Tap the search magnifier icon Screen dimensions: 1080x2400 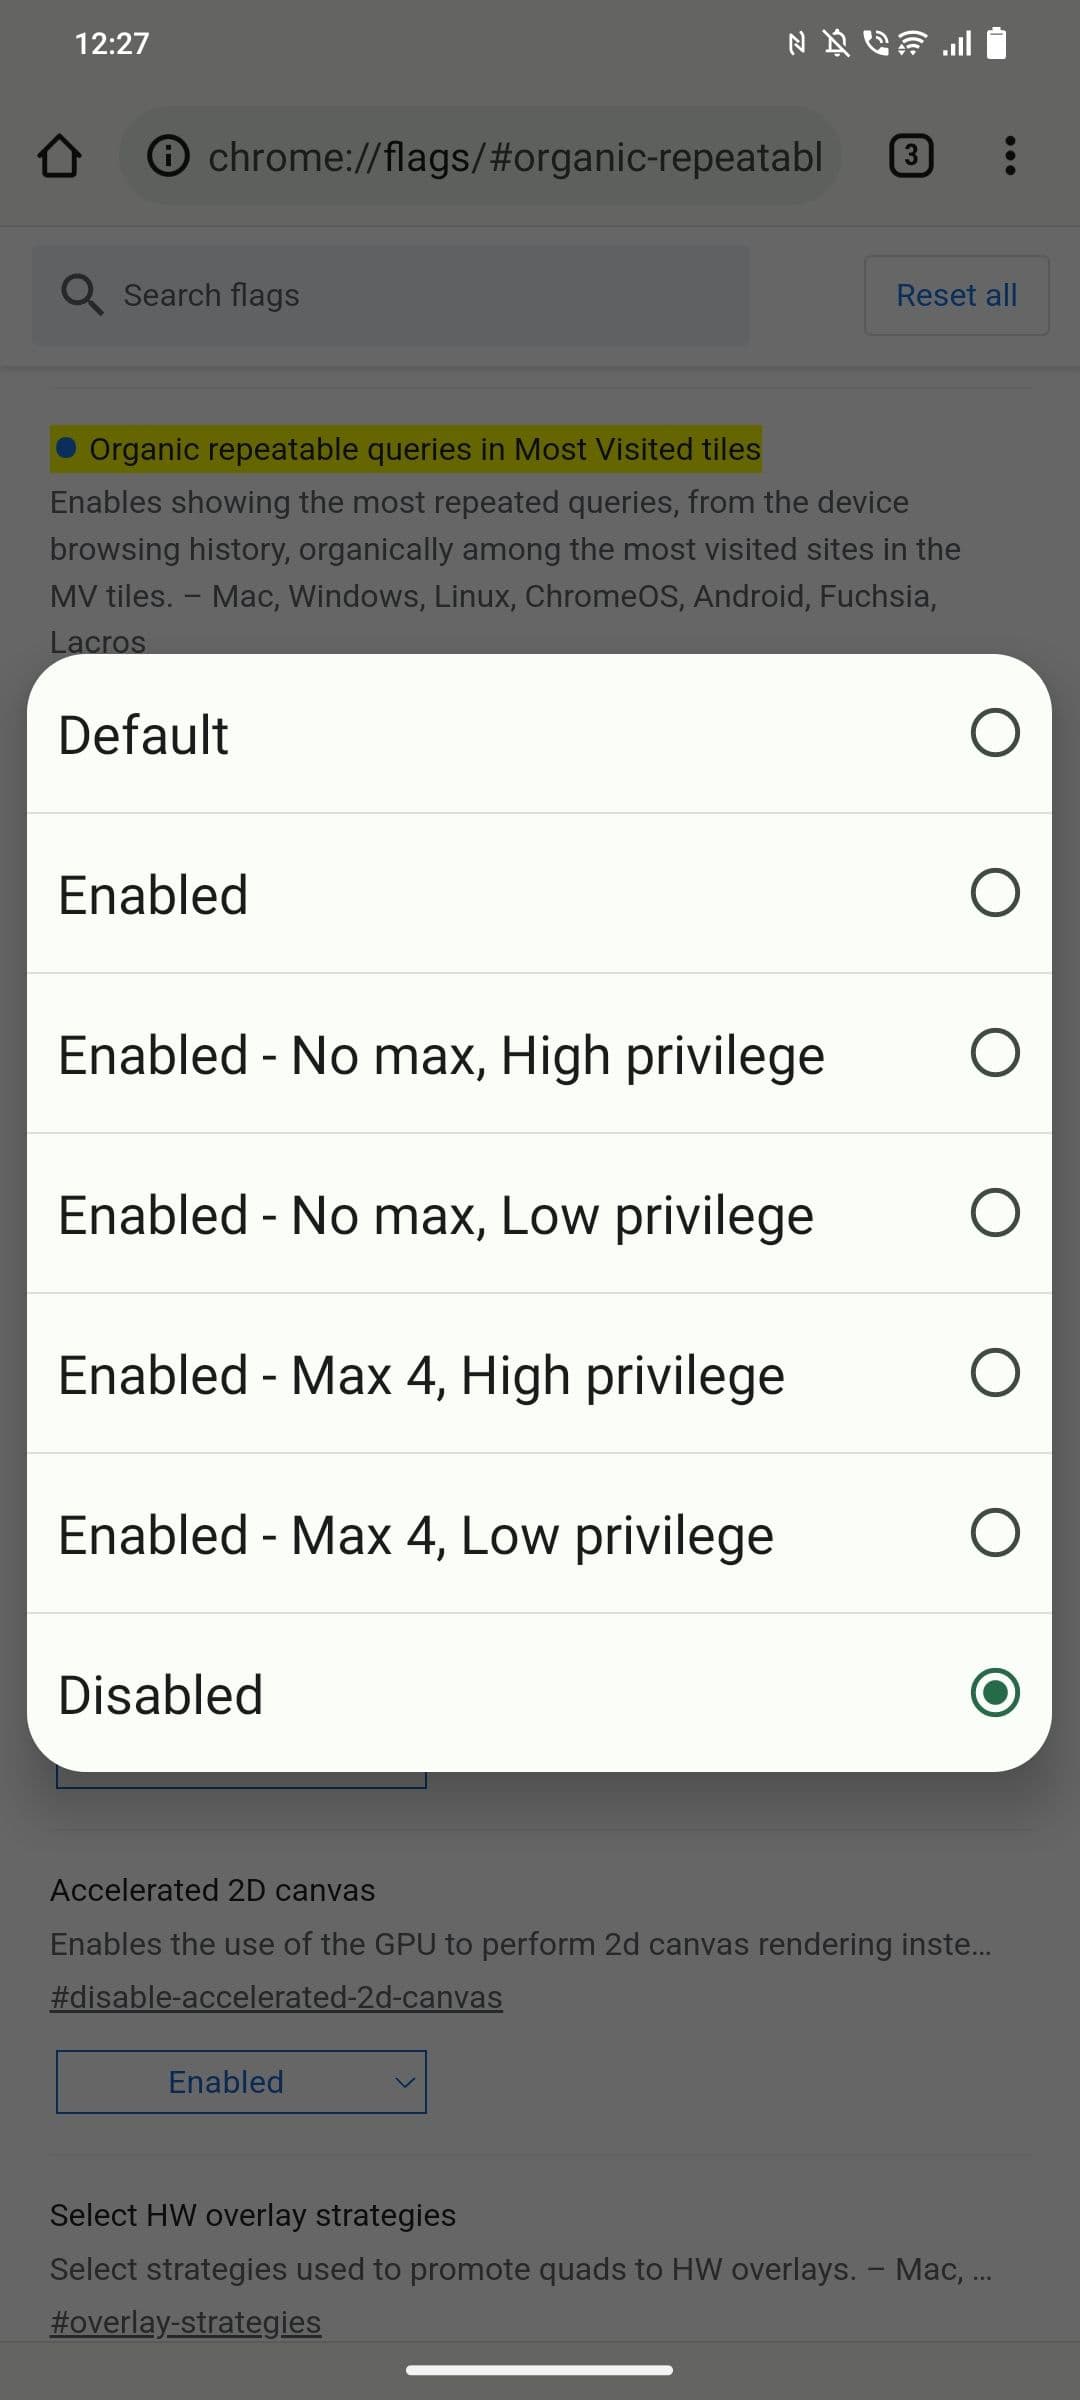(81, 295)
